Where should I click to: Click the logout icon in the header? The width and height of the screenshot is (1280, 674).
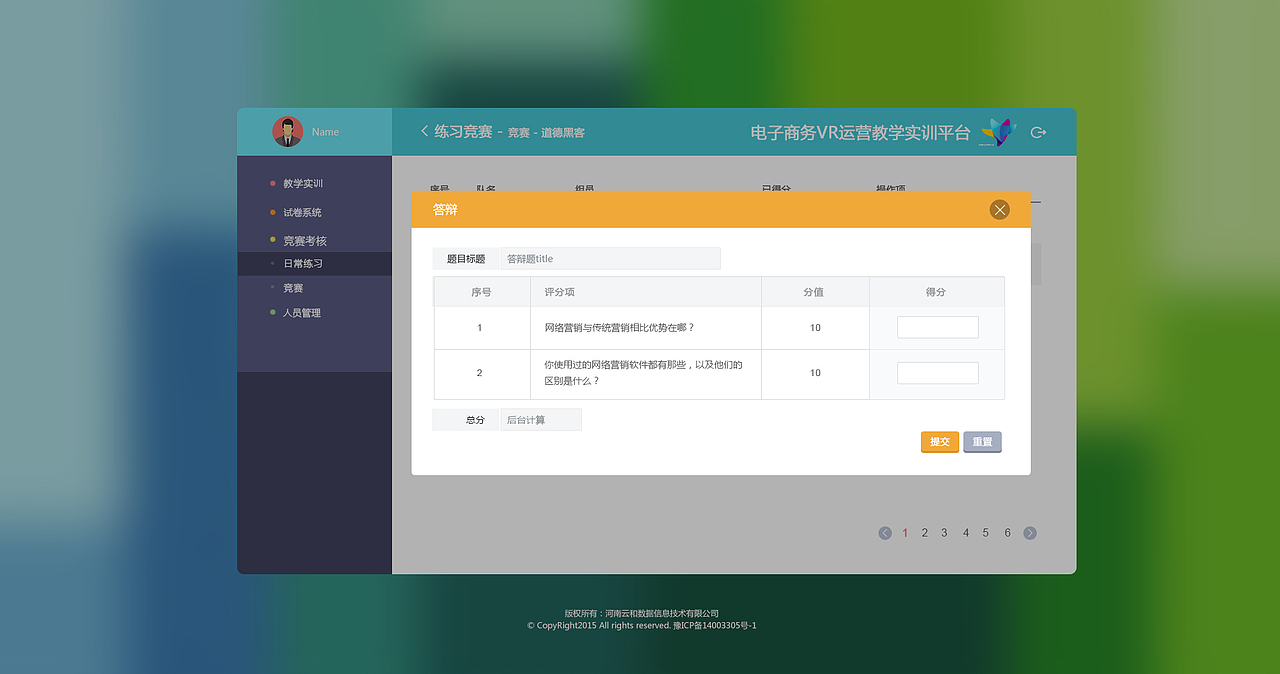[x=1038, y=131]
